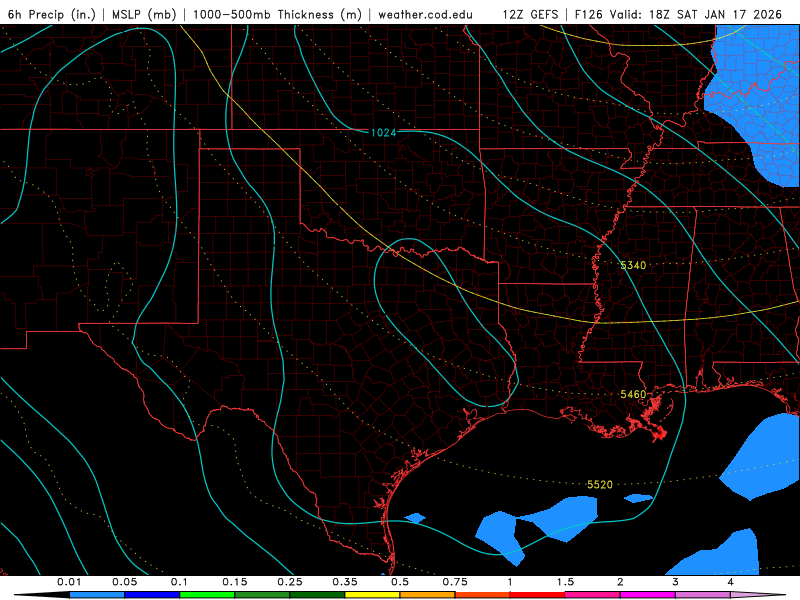The image size is (800, 600).
Task: Click the 'weather.cod.edu' source text
Action: pos(425,14)
